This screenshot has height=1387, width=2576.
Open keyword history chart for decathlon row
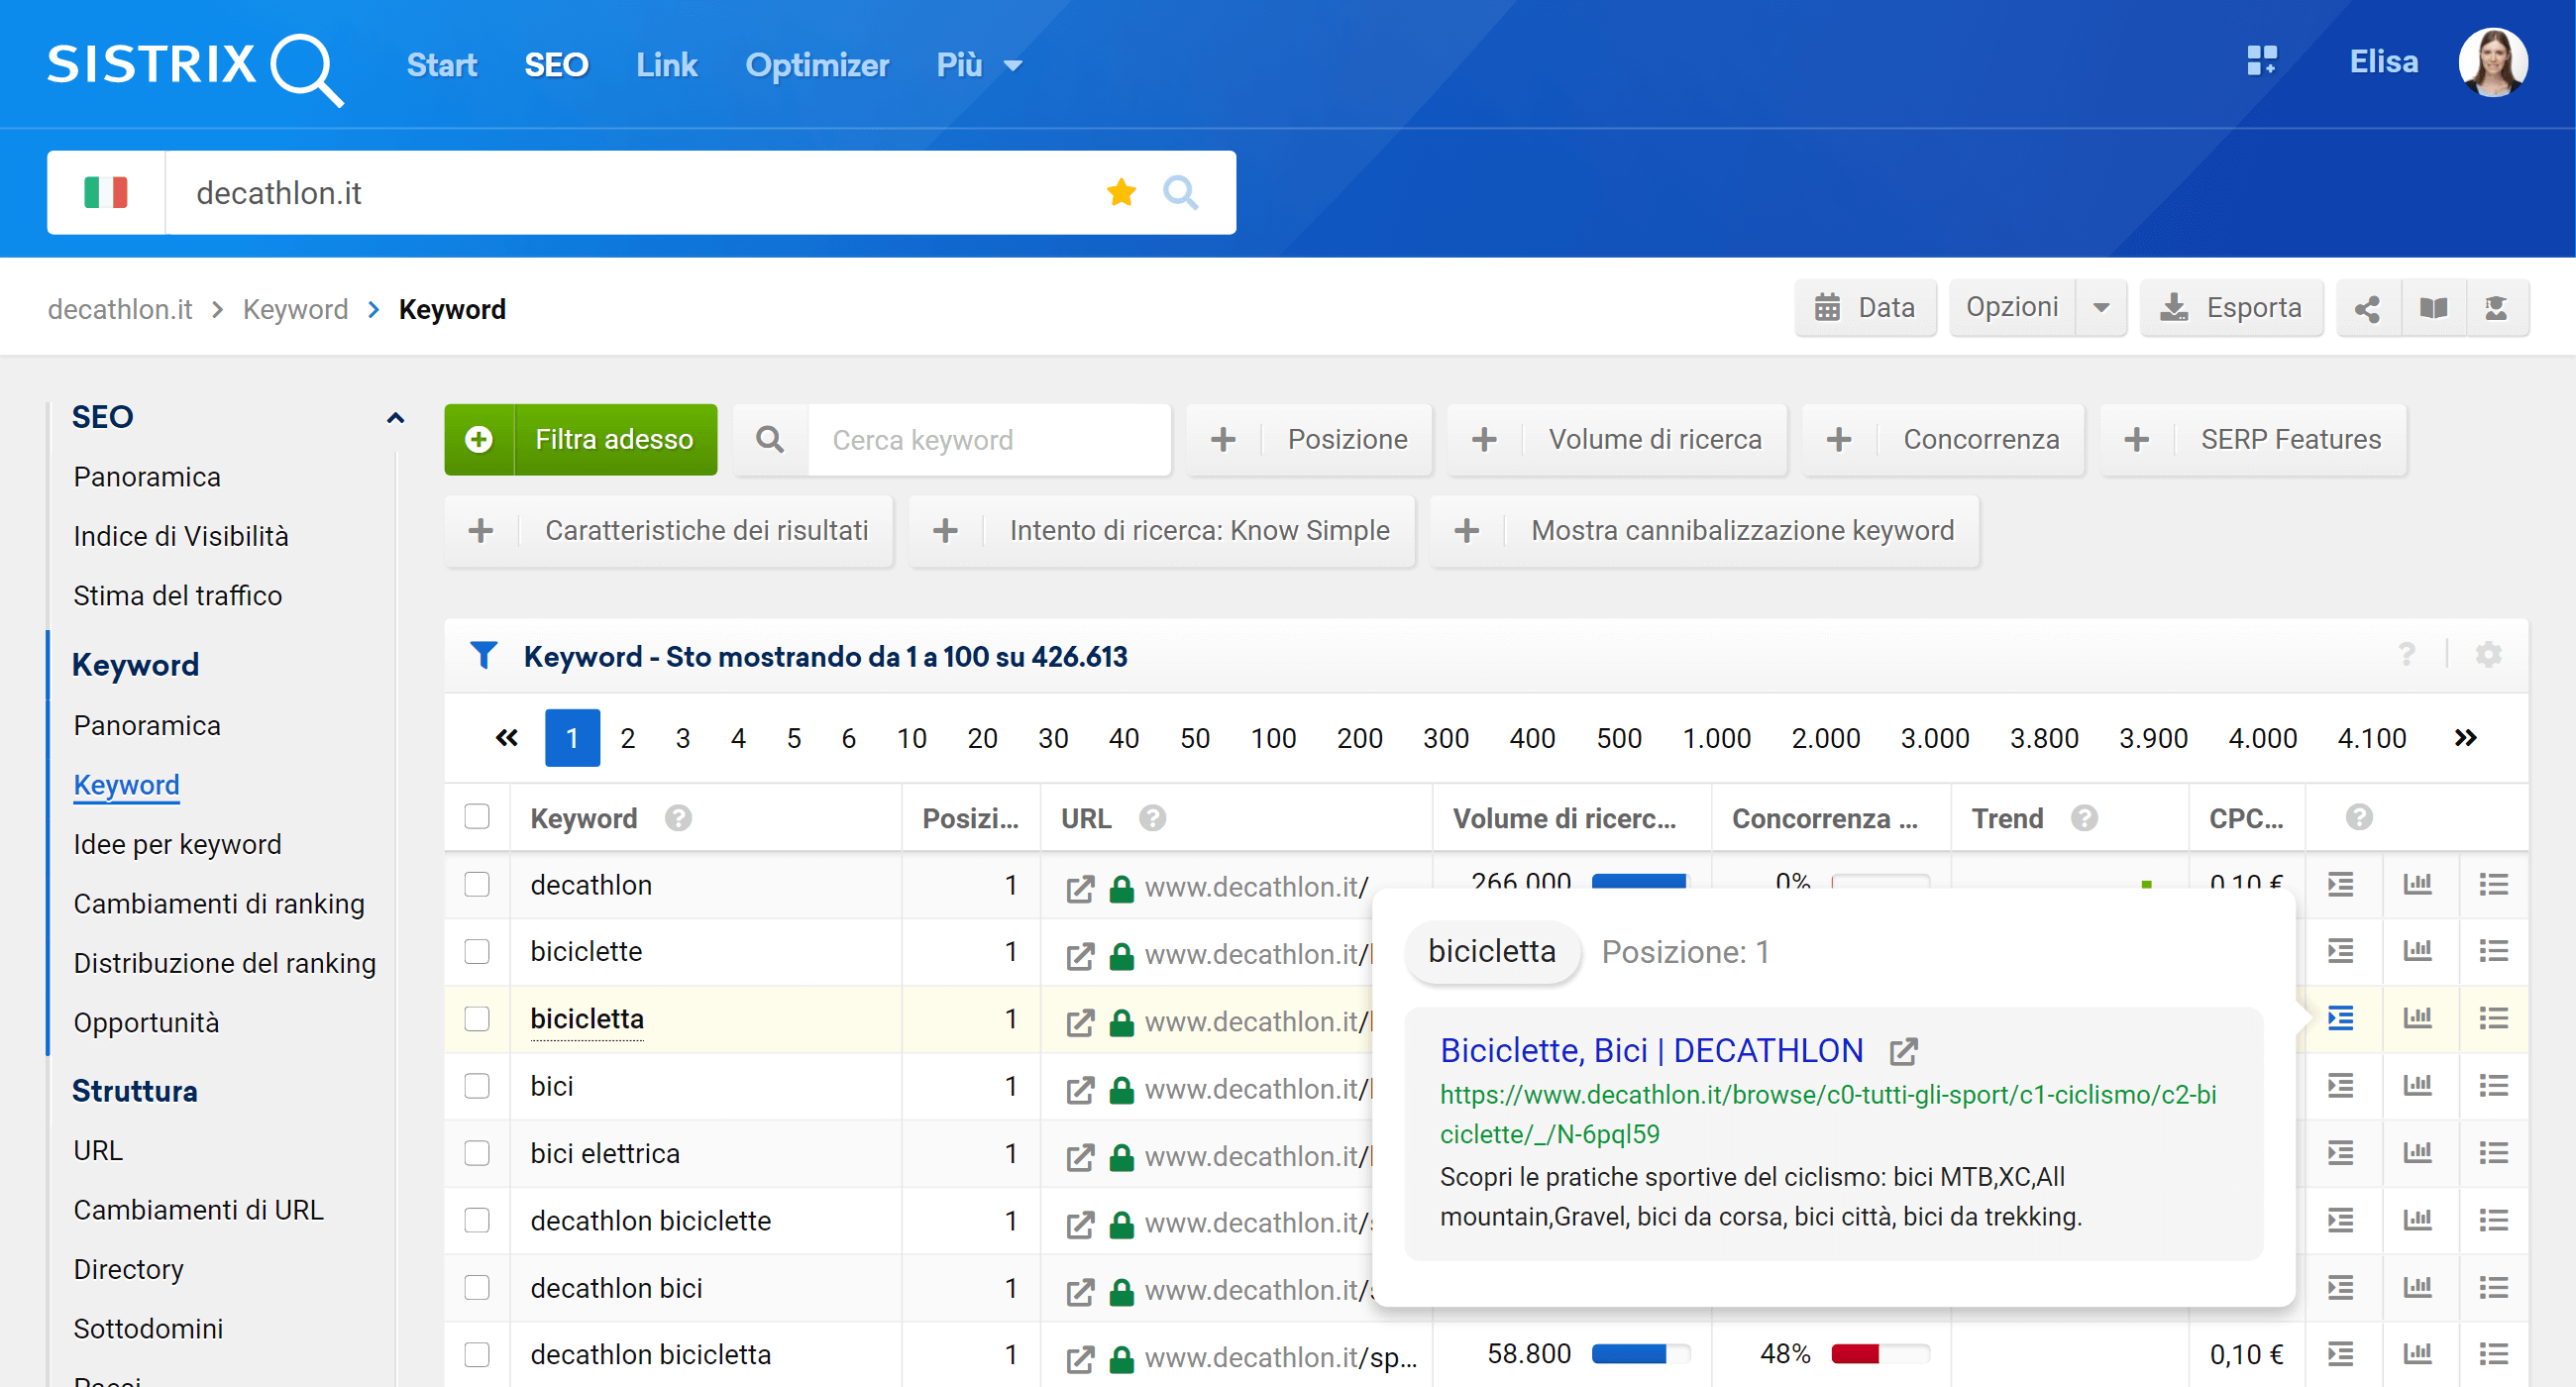pos(2417,884)
